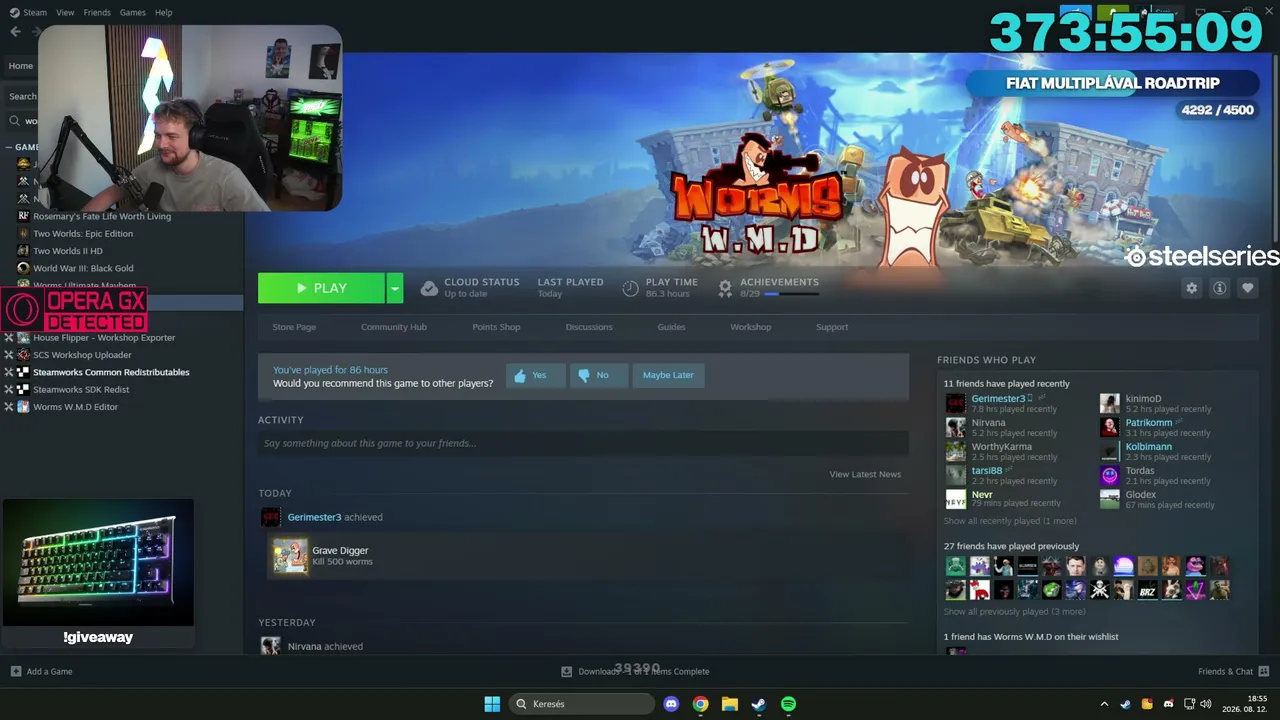Choose Maybe Later for the recommendation
The width and height of the screenshot is (1280, 720).
(x=668, y=375)
